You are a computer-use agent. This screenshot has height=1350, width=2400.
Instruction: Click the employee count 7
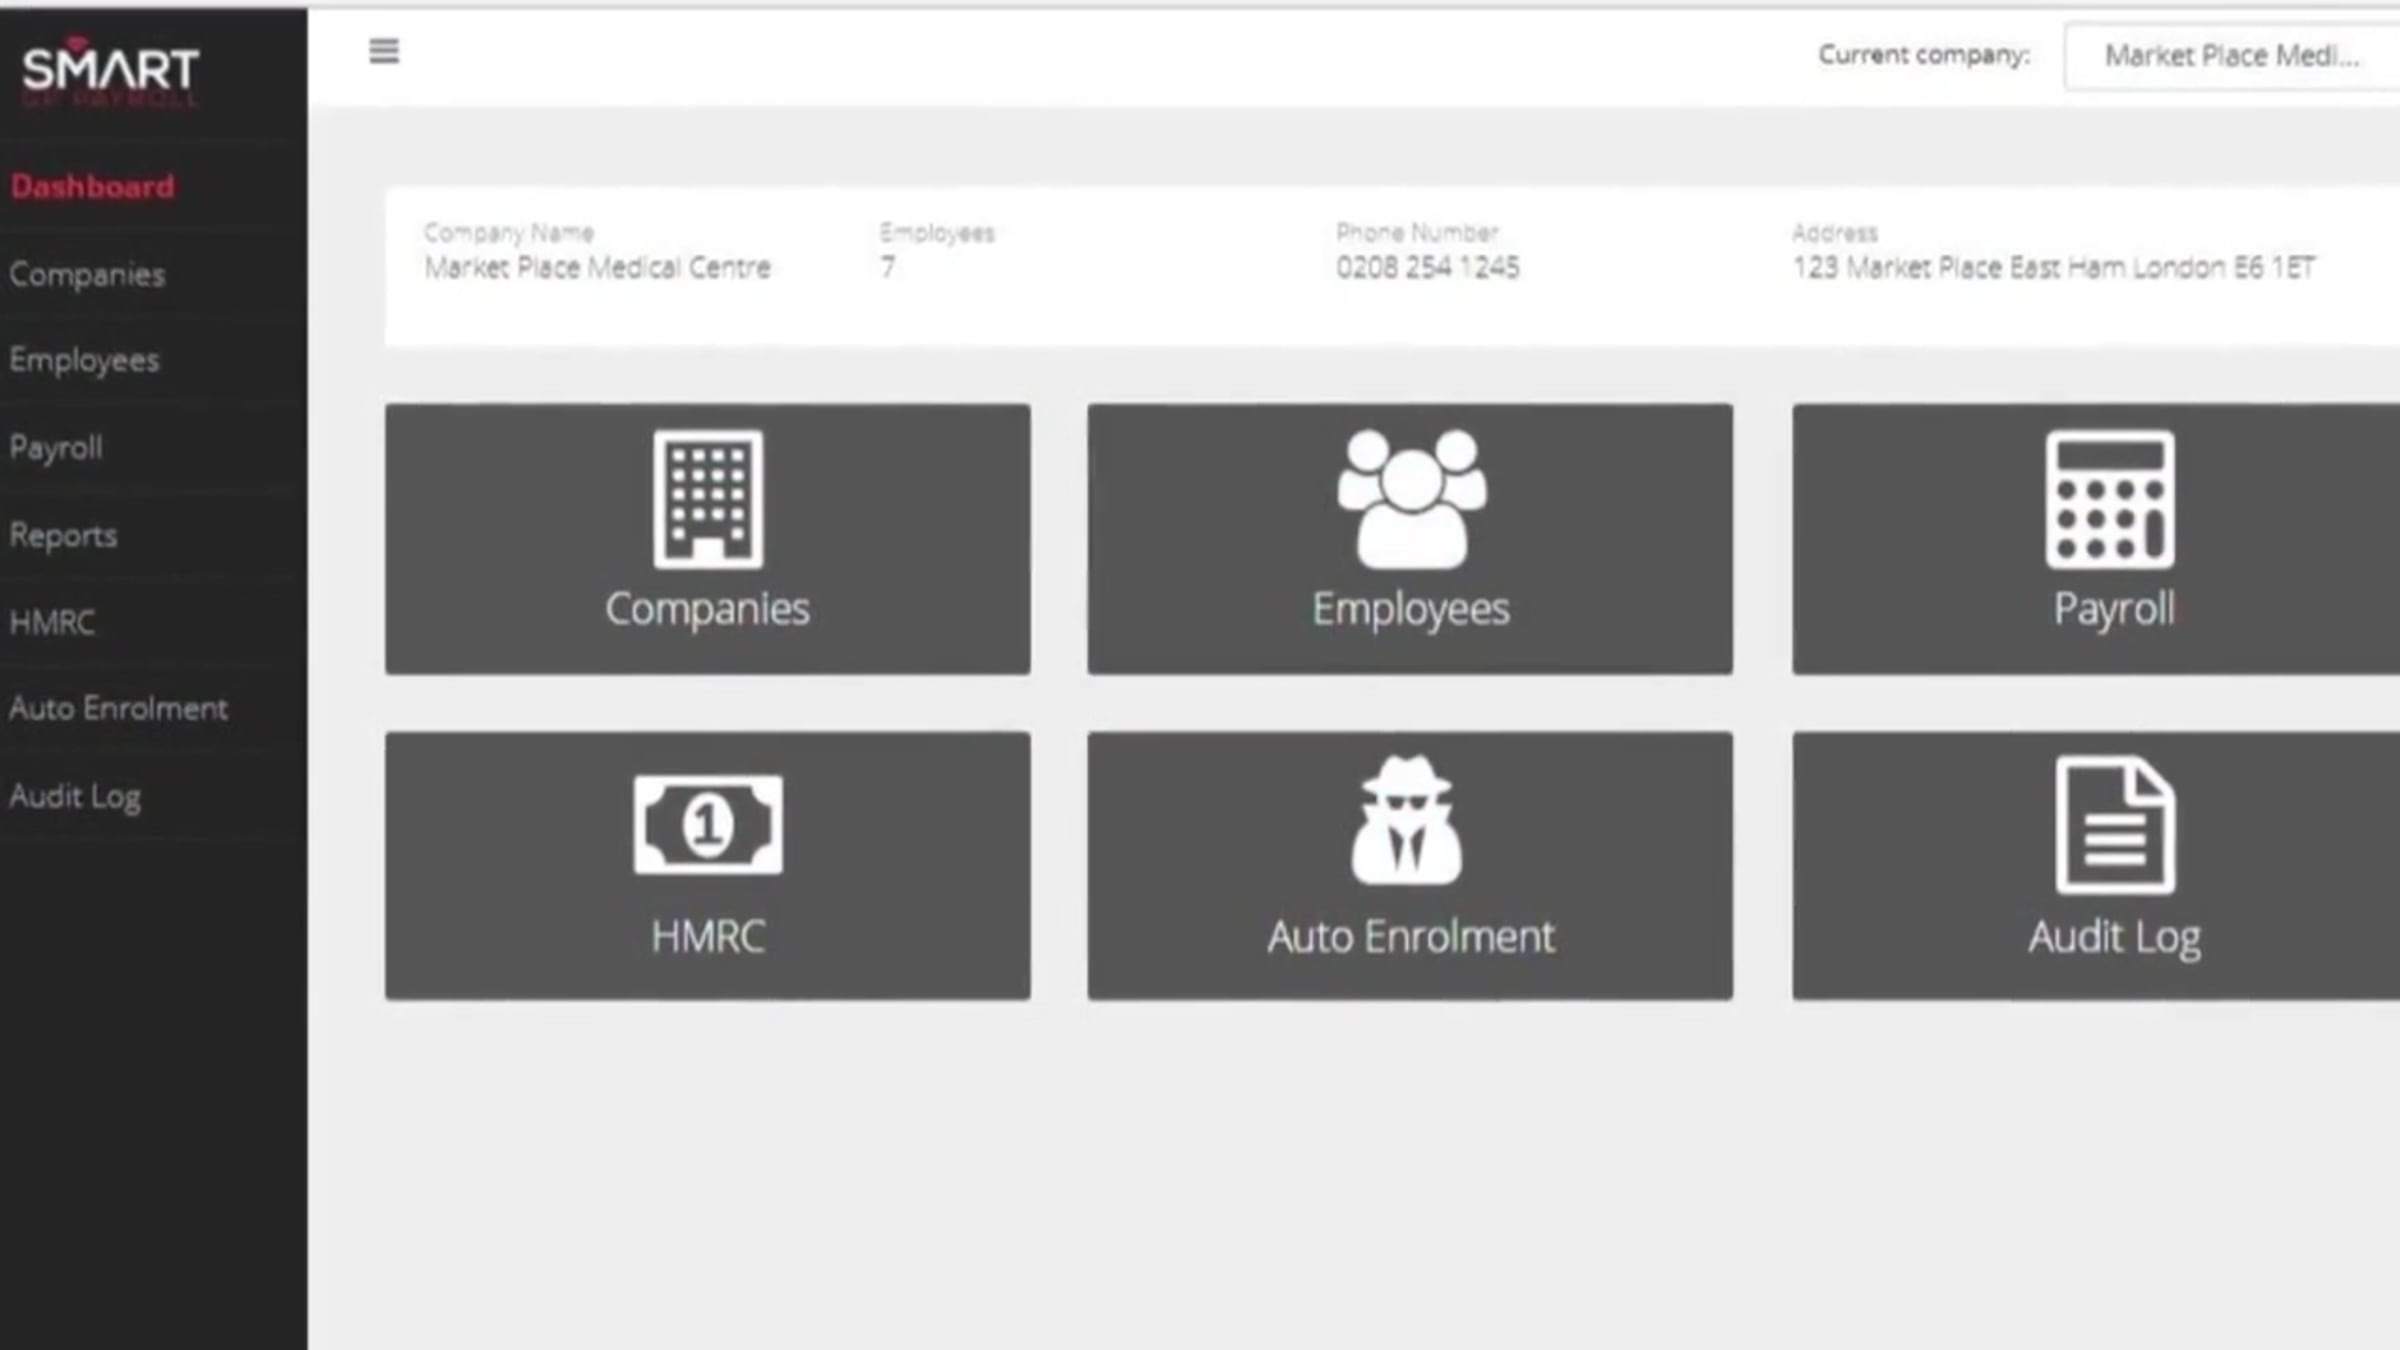point(887,268)
